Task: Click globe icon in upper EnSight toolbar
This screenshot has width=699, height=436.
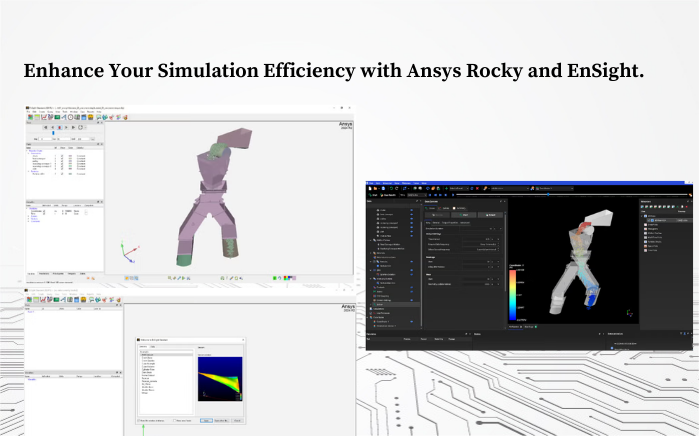Action: point(105,117)
